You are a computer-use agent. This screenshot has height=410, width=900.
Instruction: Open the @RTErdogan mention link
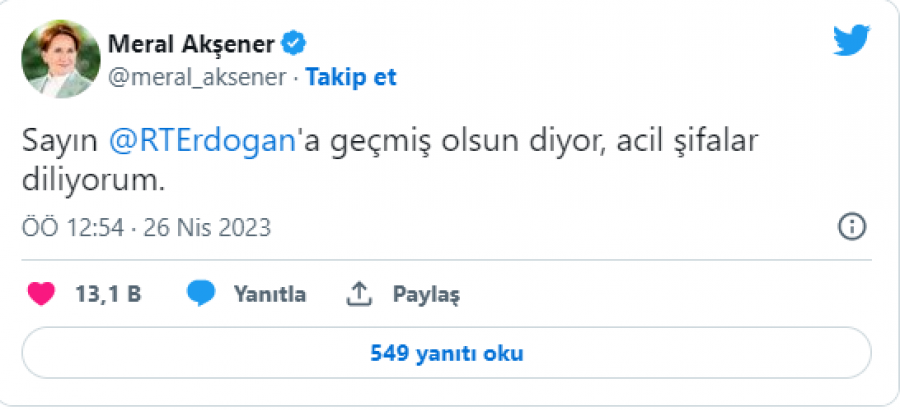[200, 142]
